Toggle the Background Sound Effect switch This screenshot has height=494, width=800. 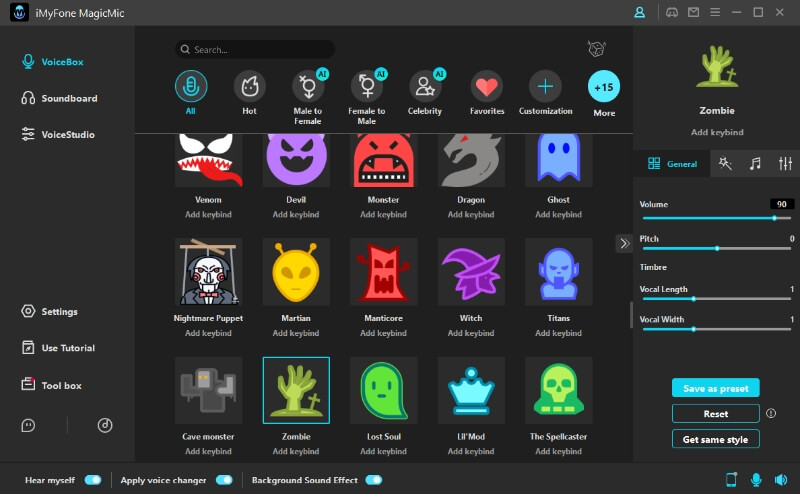(374, 480)
